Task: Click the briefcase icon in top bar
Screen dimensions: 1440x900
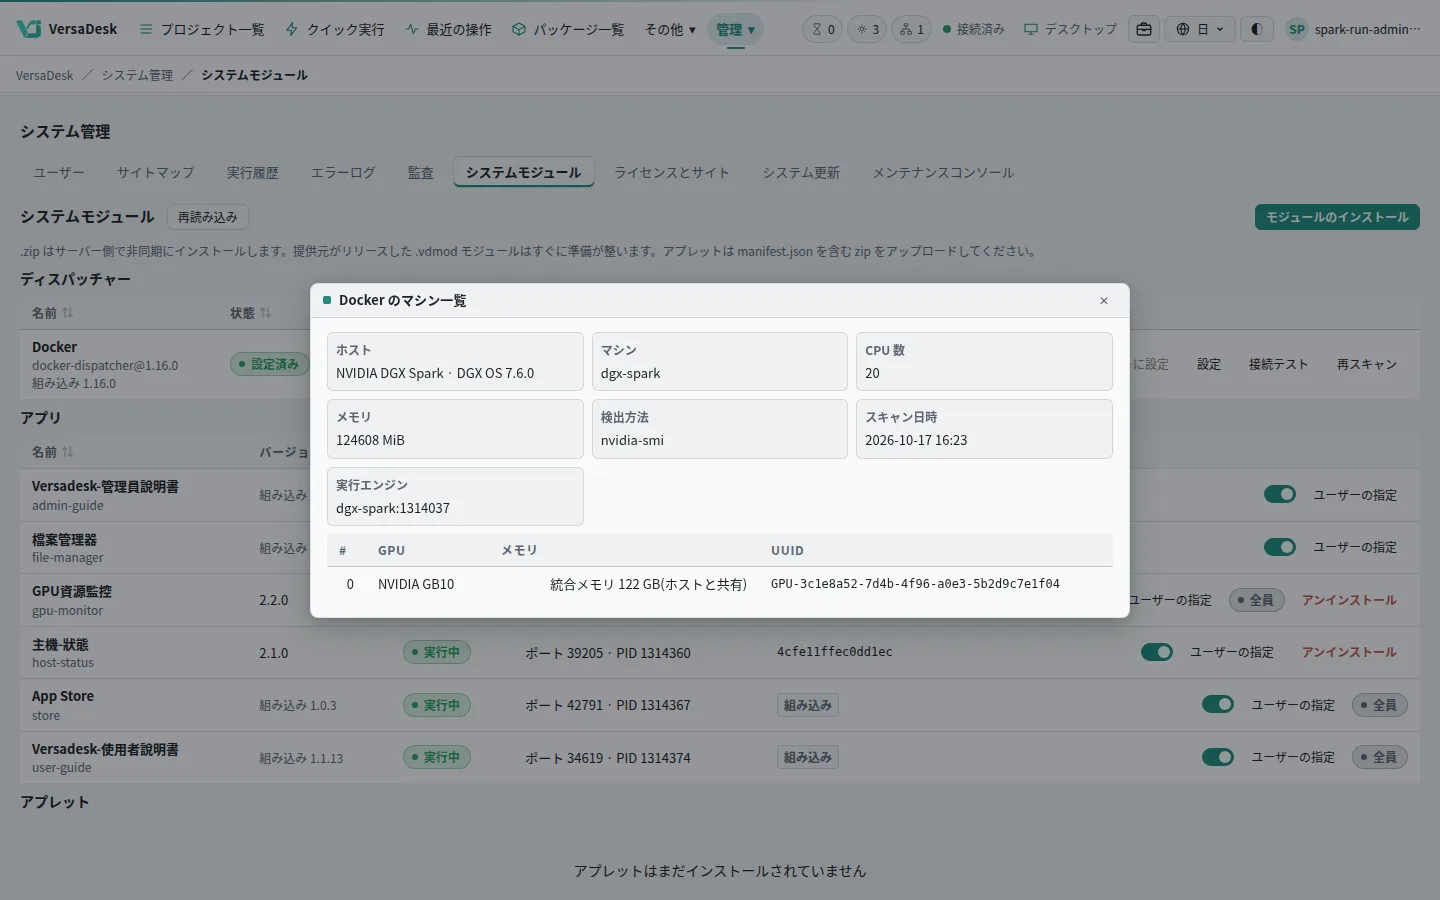Action: coord(1144,29)
